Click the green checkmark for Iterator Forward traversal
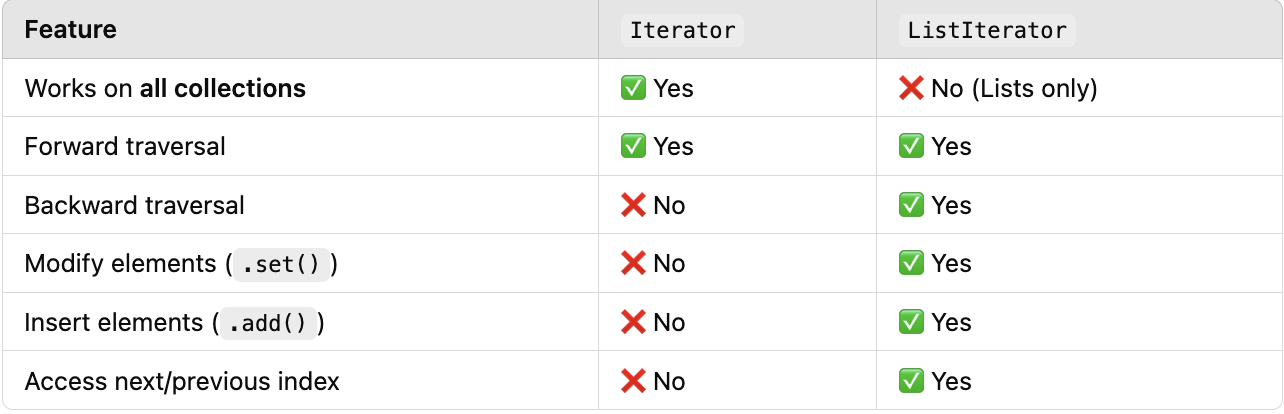Image resolution: width=1284 pixels, height=414 pixels. point(633,147)
